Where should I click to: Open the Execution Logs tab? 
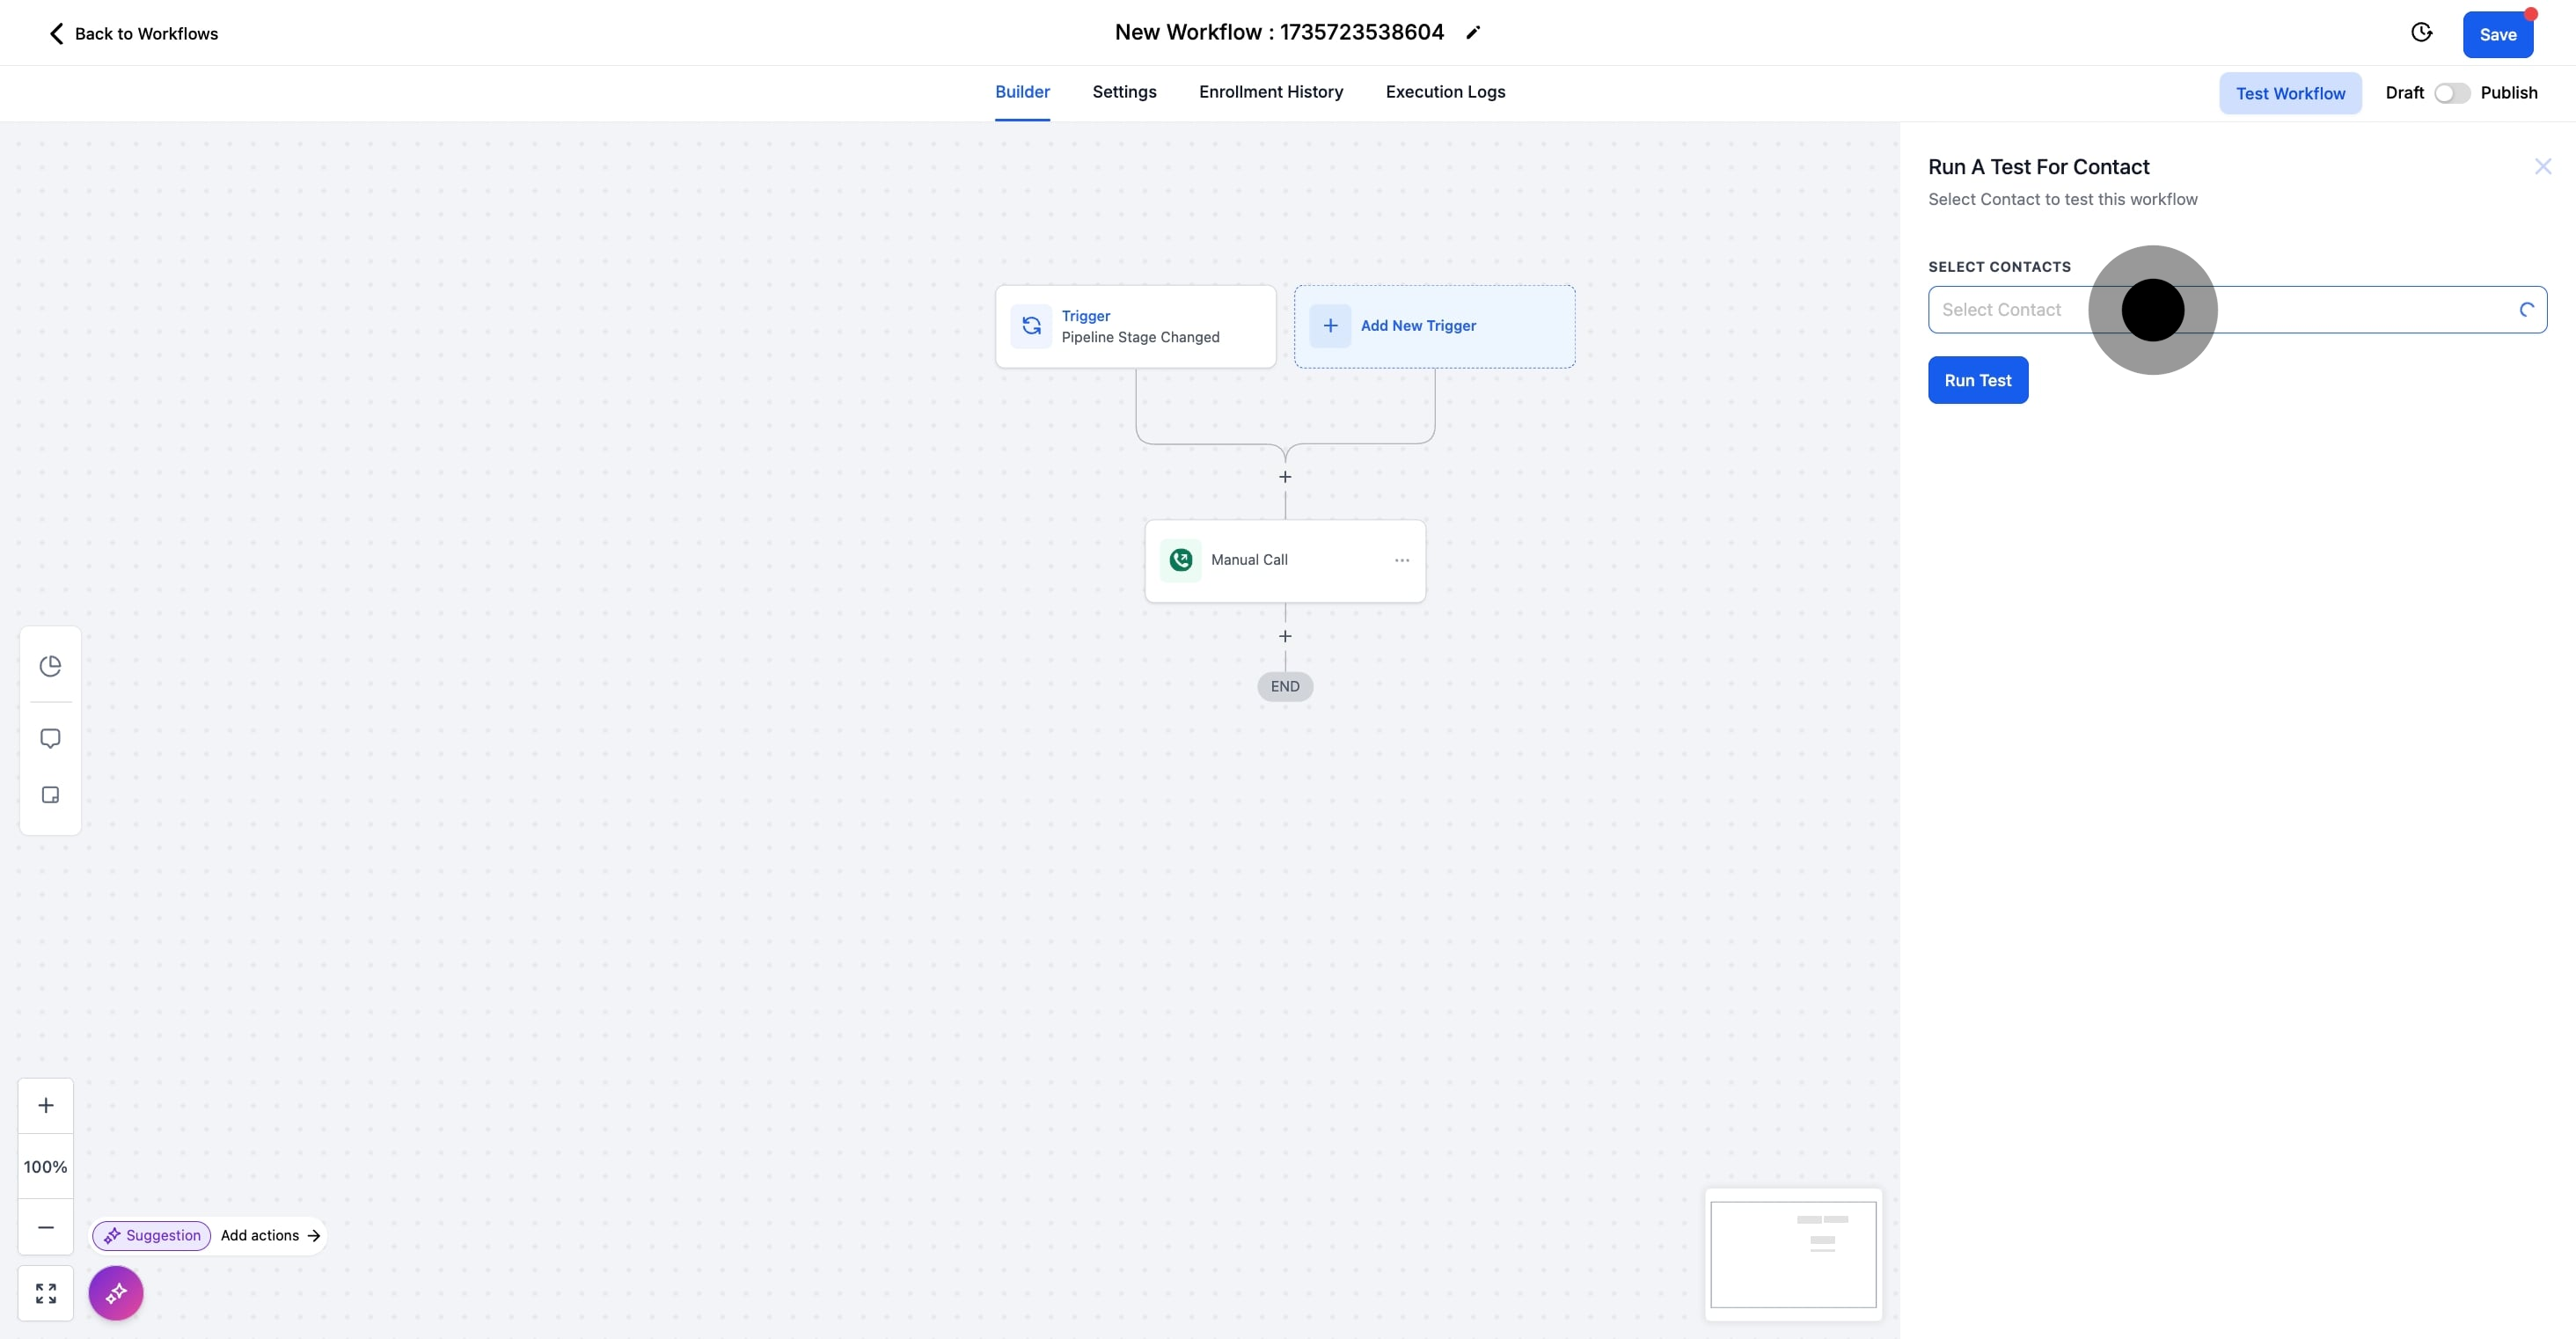1445,92
